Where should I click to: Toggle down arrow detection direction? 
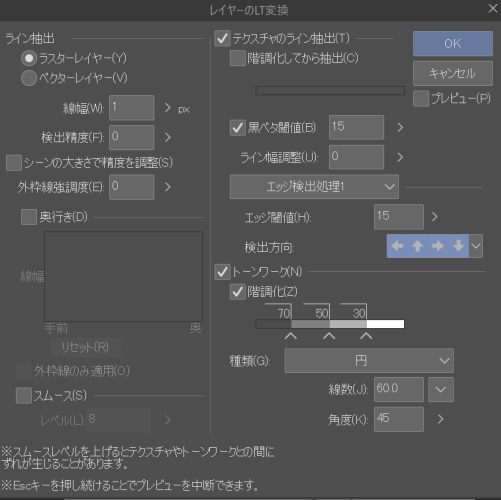click(x=458, y=246)
